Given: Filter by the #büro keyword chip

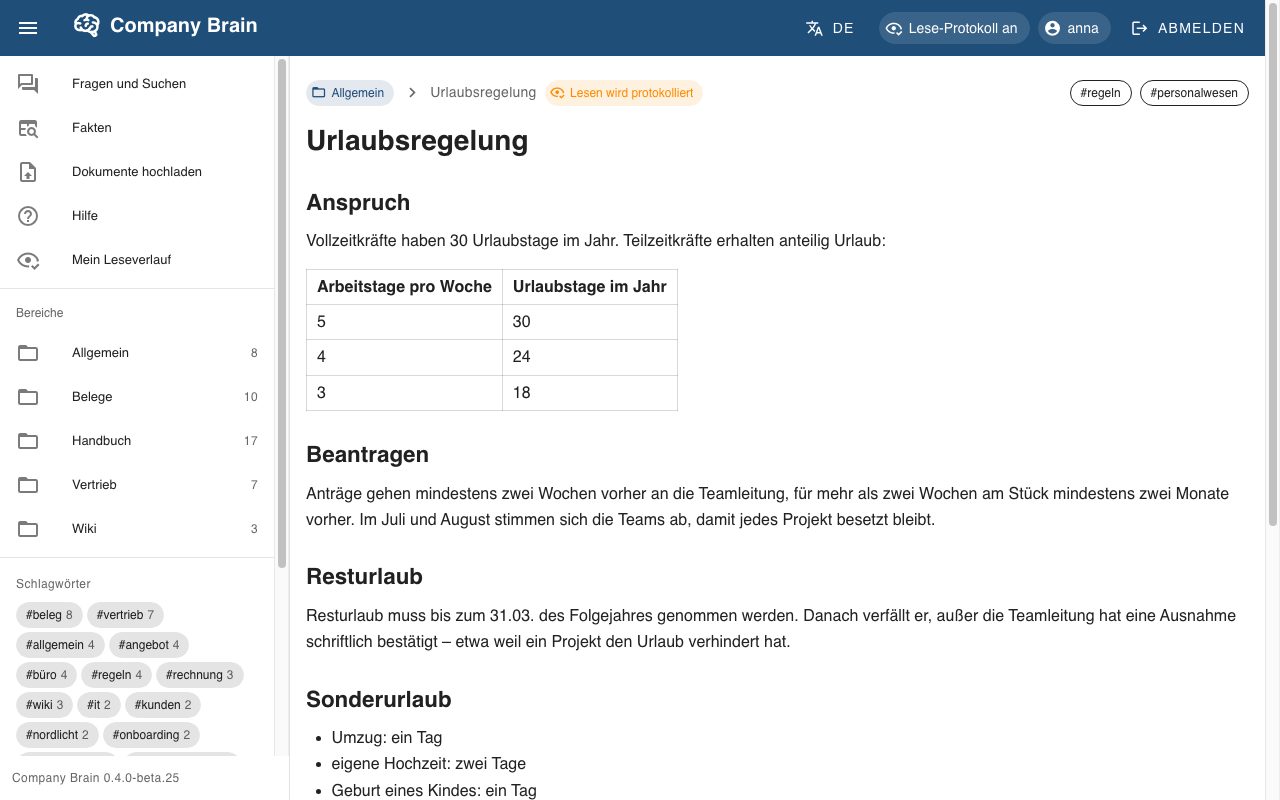Looking at the screenshot, I should point(47,675).
